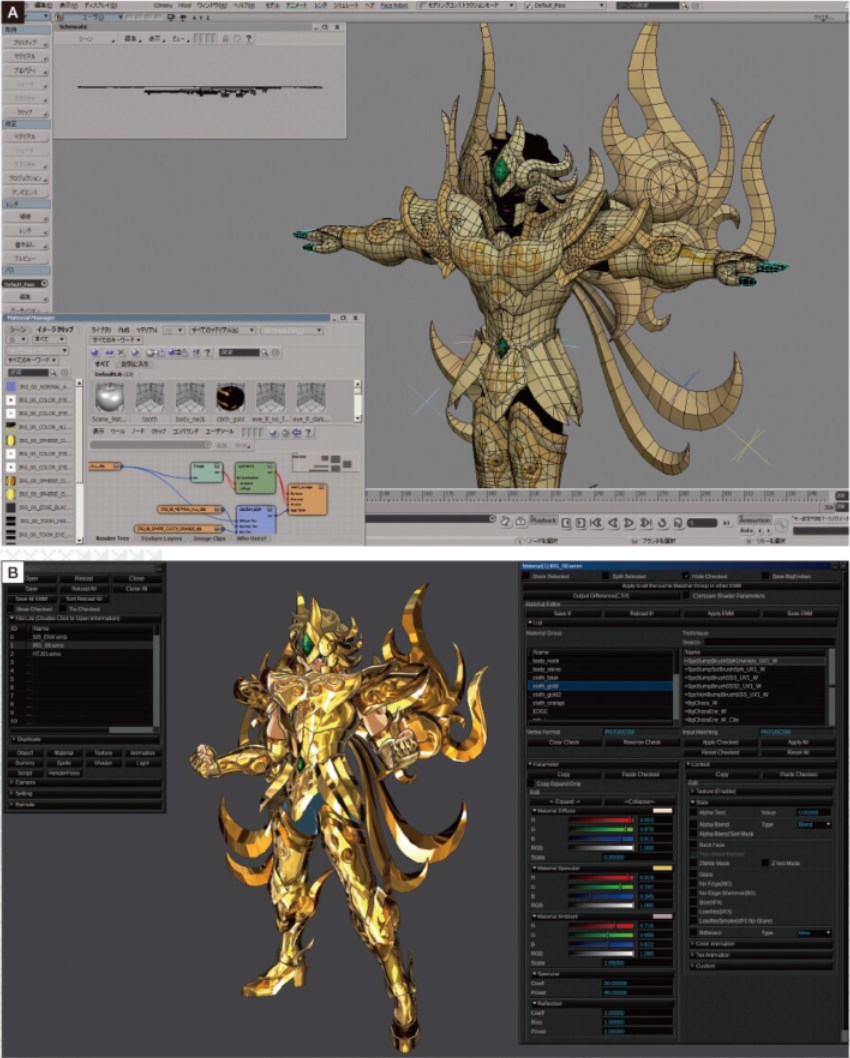850x1058 pixels.
Task: Select the IRG_00_NORMAL_A... image clip icon
Action: point(11,387)
